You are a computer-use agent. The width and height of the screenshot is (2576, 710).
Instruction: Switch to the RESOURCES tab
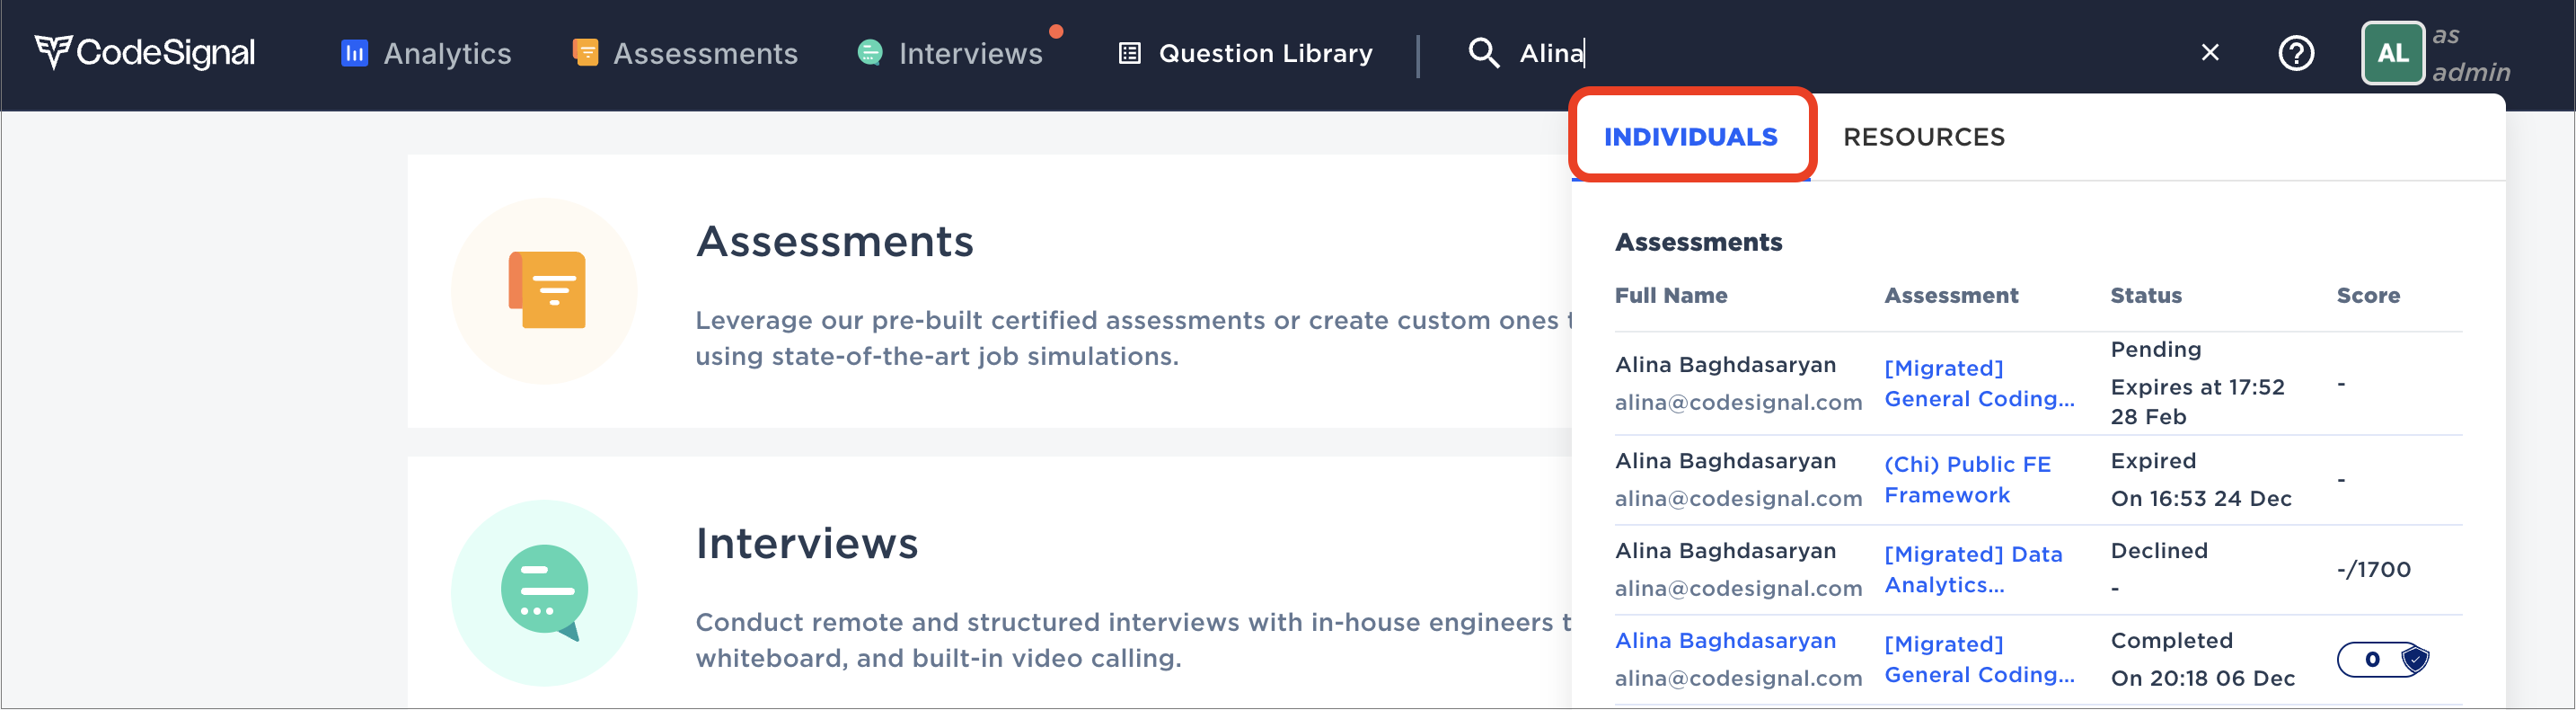click(x=1924, y=137)
